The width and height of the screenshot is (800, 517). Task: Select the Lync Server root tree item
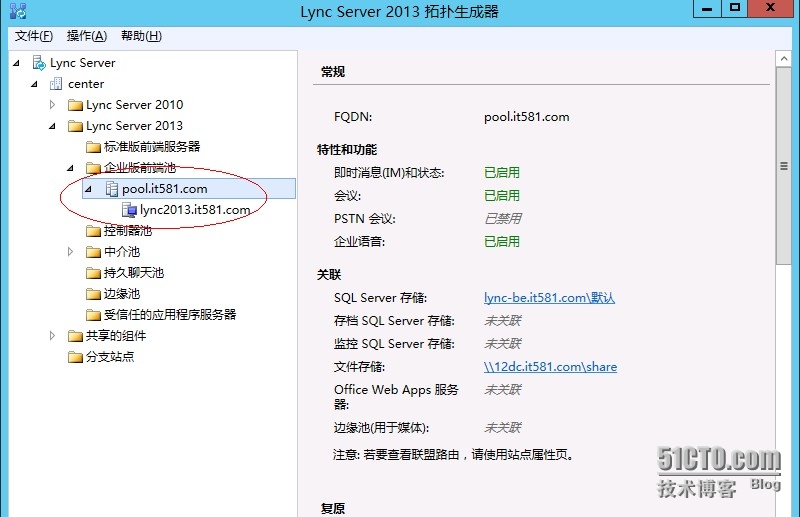coord(83,63)
